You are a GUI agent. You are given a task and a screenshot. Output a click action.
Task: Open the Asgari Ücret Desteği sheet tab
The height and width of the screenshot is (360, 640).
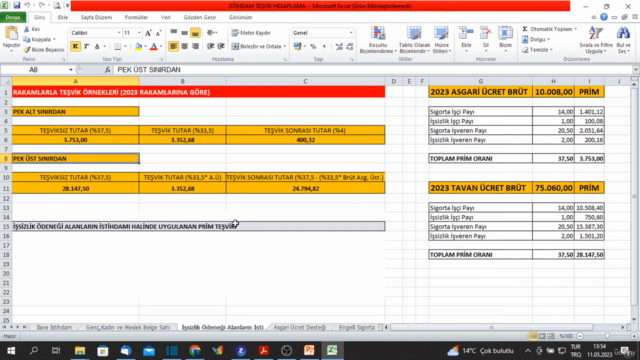pyautogui.click(x=300, y=327)
